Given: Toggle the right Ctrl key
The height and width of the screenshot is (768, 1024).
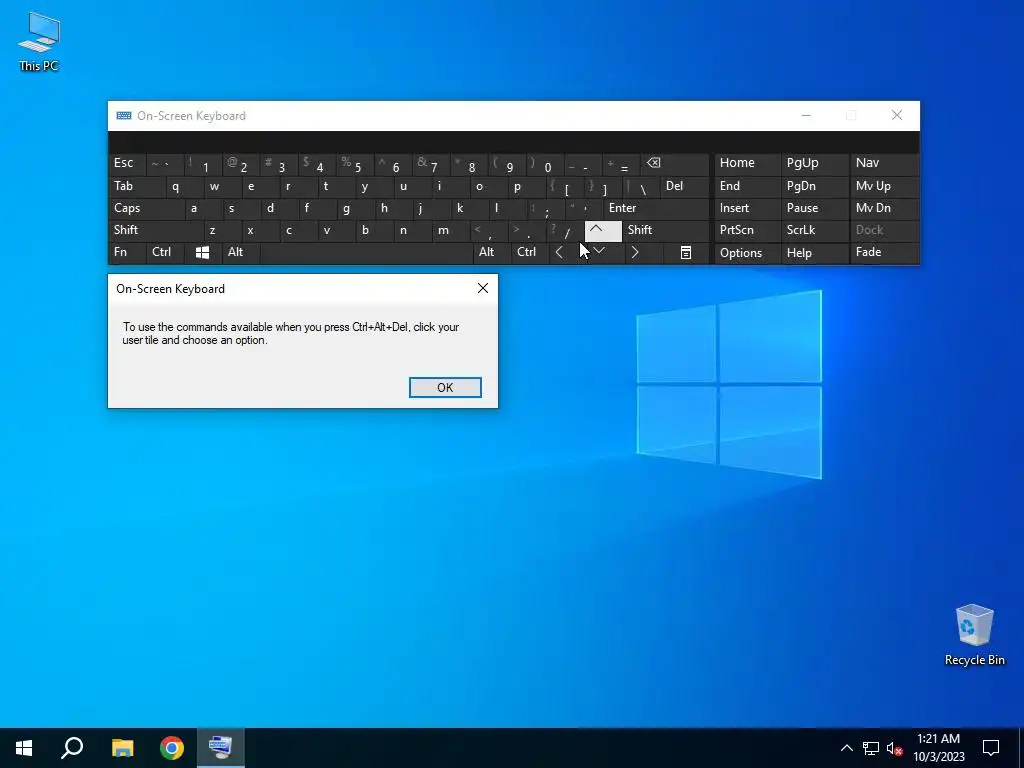Looking at the screenshot, I should [x=530, y=252].
